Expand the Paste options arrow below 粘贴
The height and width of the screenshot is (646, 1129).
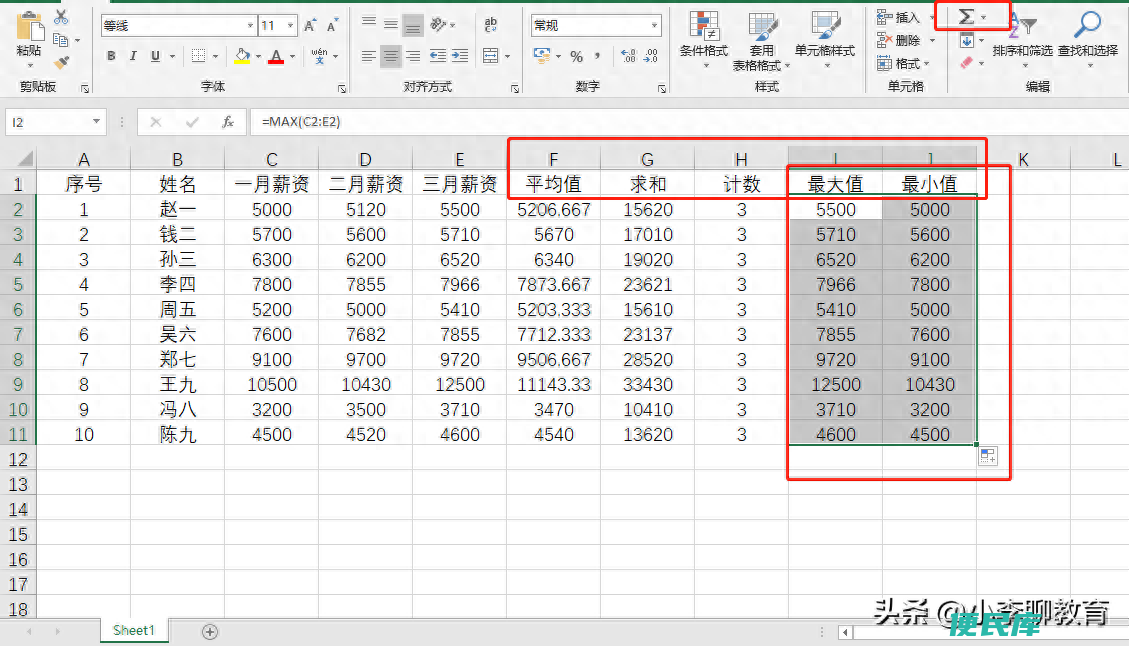click(30, 66)
